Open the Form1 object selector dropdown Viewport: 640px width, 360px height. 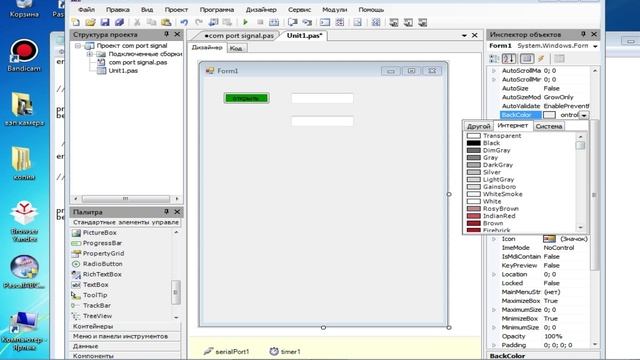click(x=596, y=46)
